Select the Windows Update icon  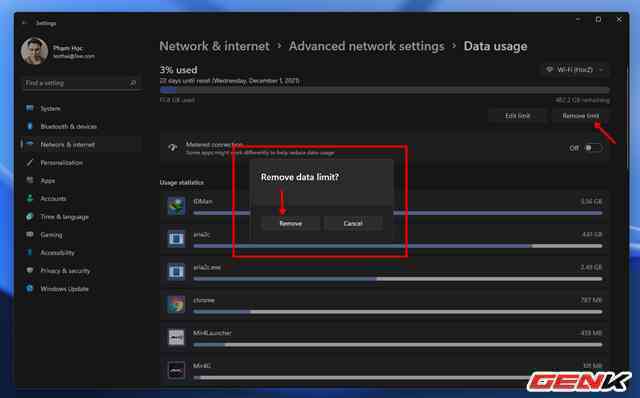pos(30,289)
